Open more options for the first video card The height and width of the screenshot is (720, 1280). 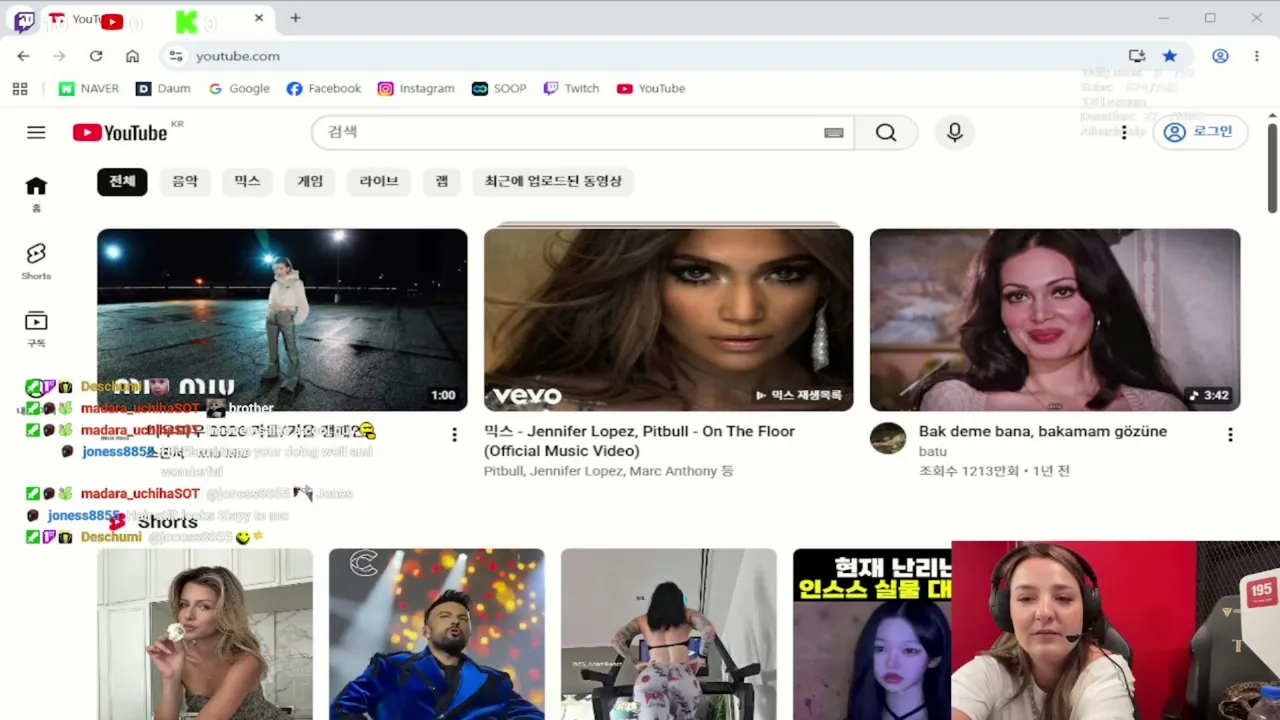tap(454, 435)
